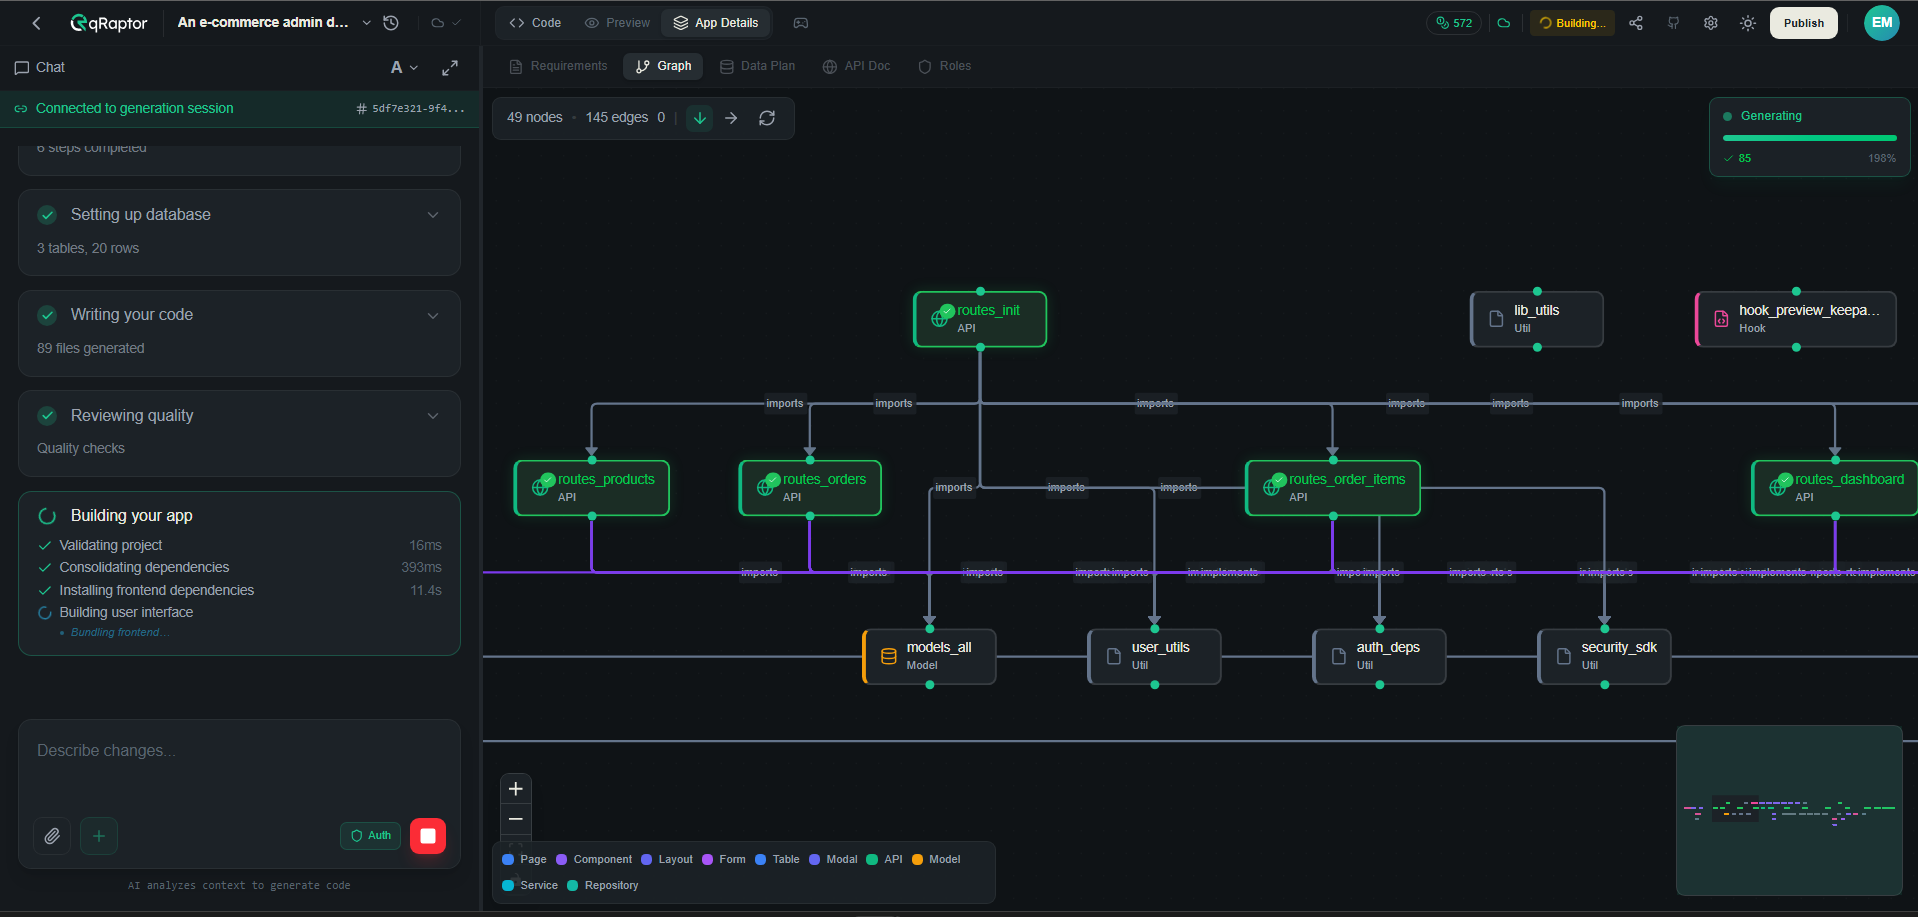This screenshot has height=917, width=1918.
Task: Select the models_all graph node
Action: click(929, 657)
